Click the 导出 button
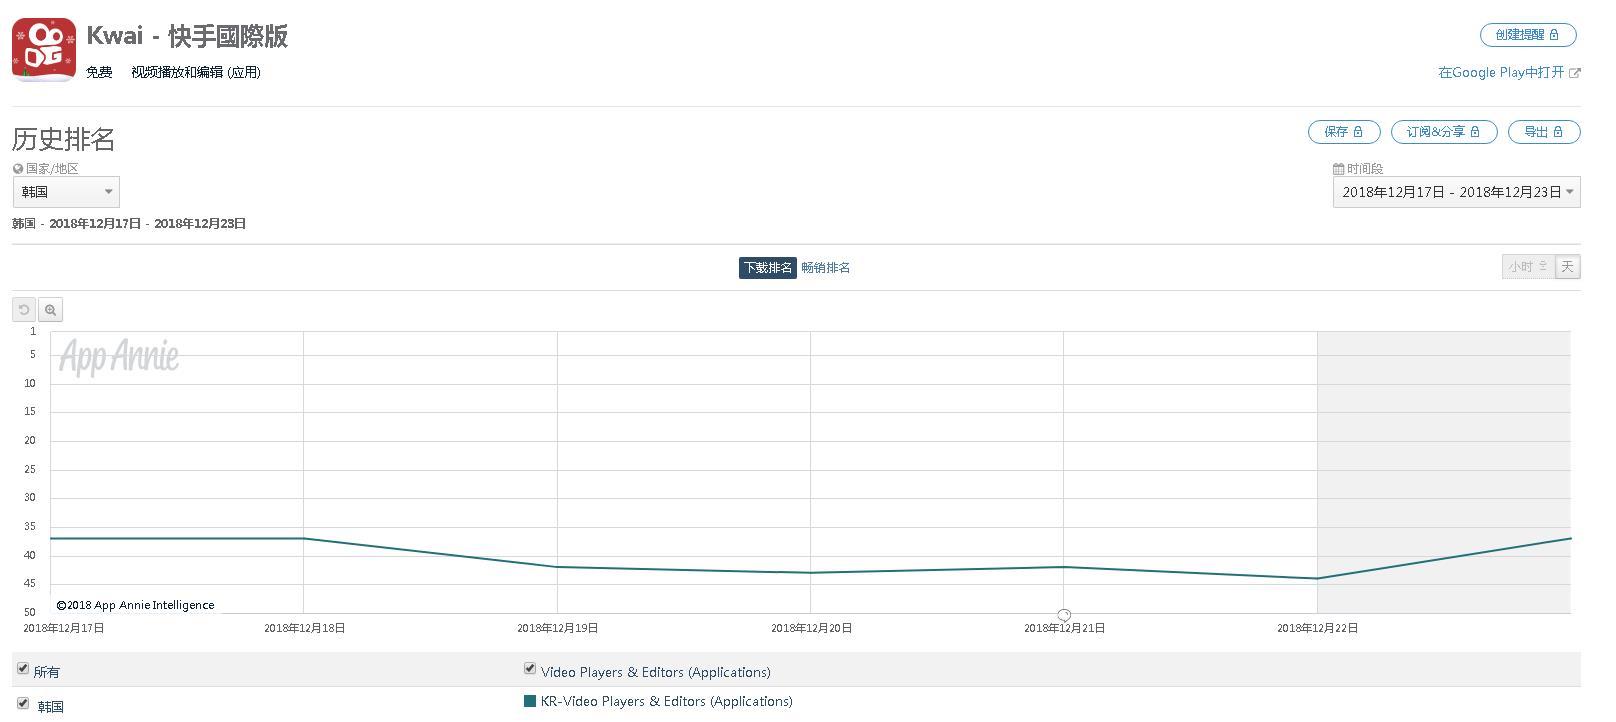This screenshot has width=1616, height=722. (1544, 132)
